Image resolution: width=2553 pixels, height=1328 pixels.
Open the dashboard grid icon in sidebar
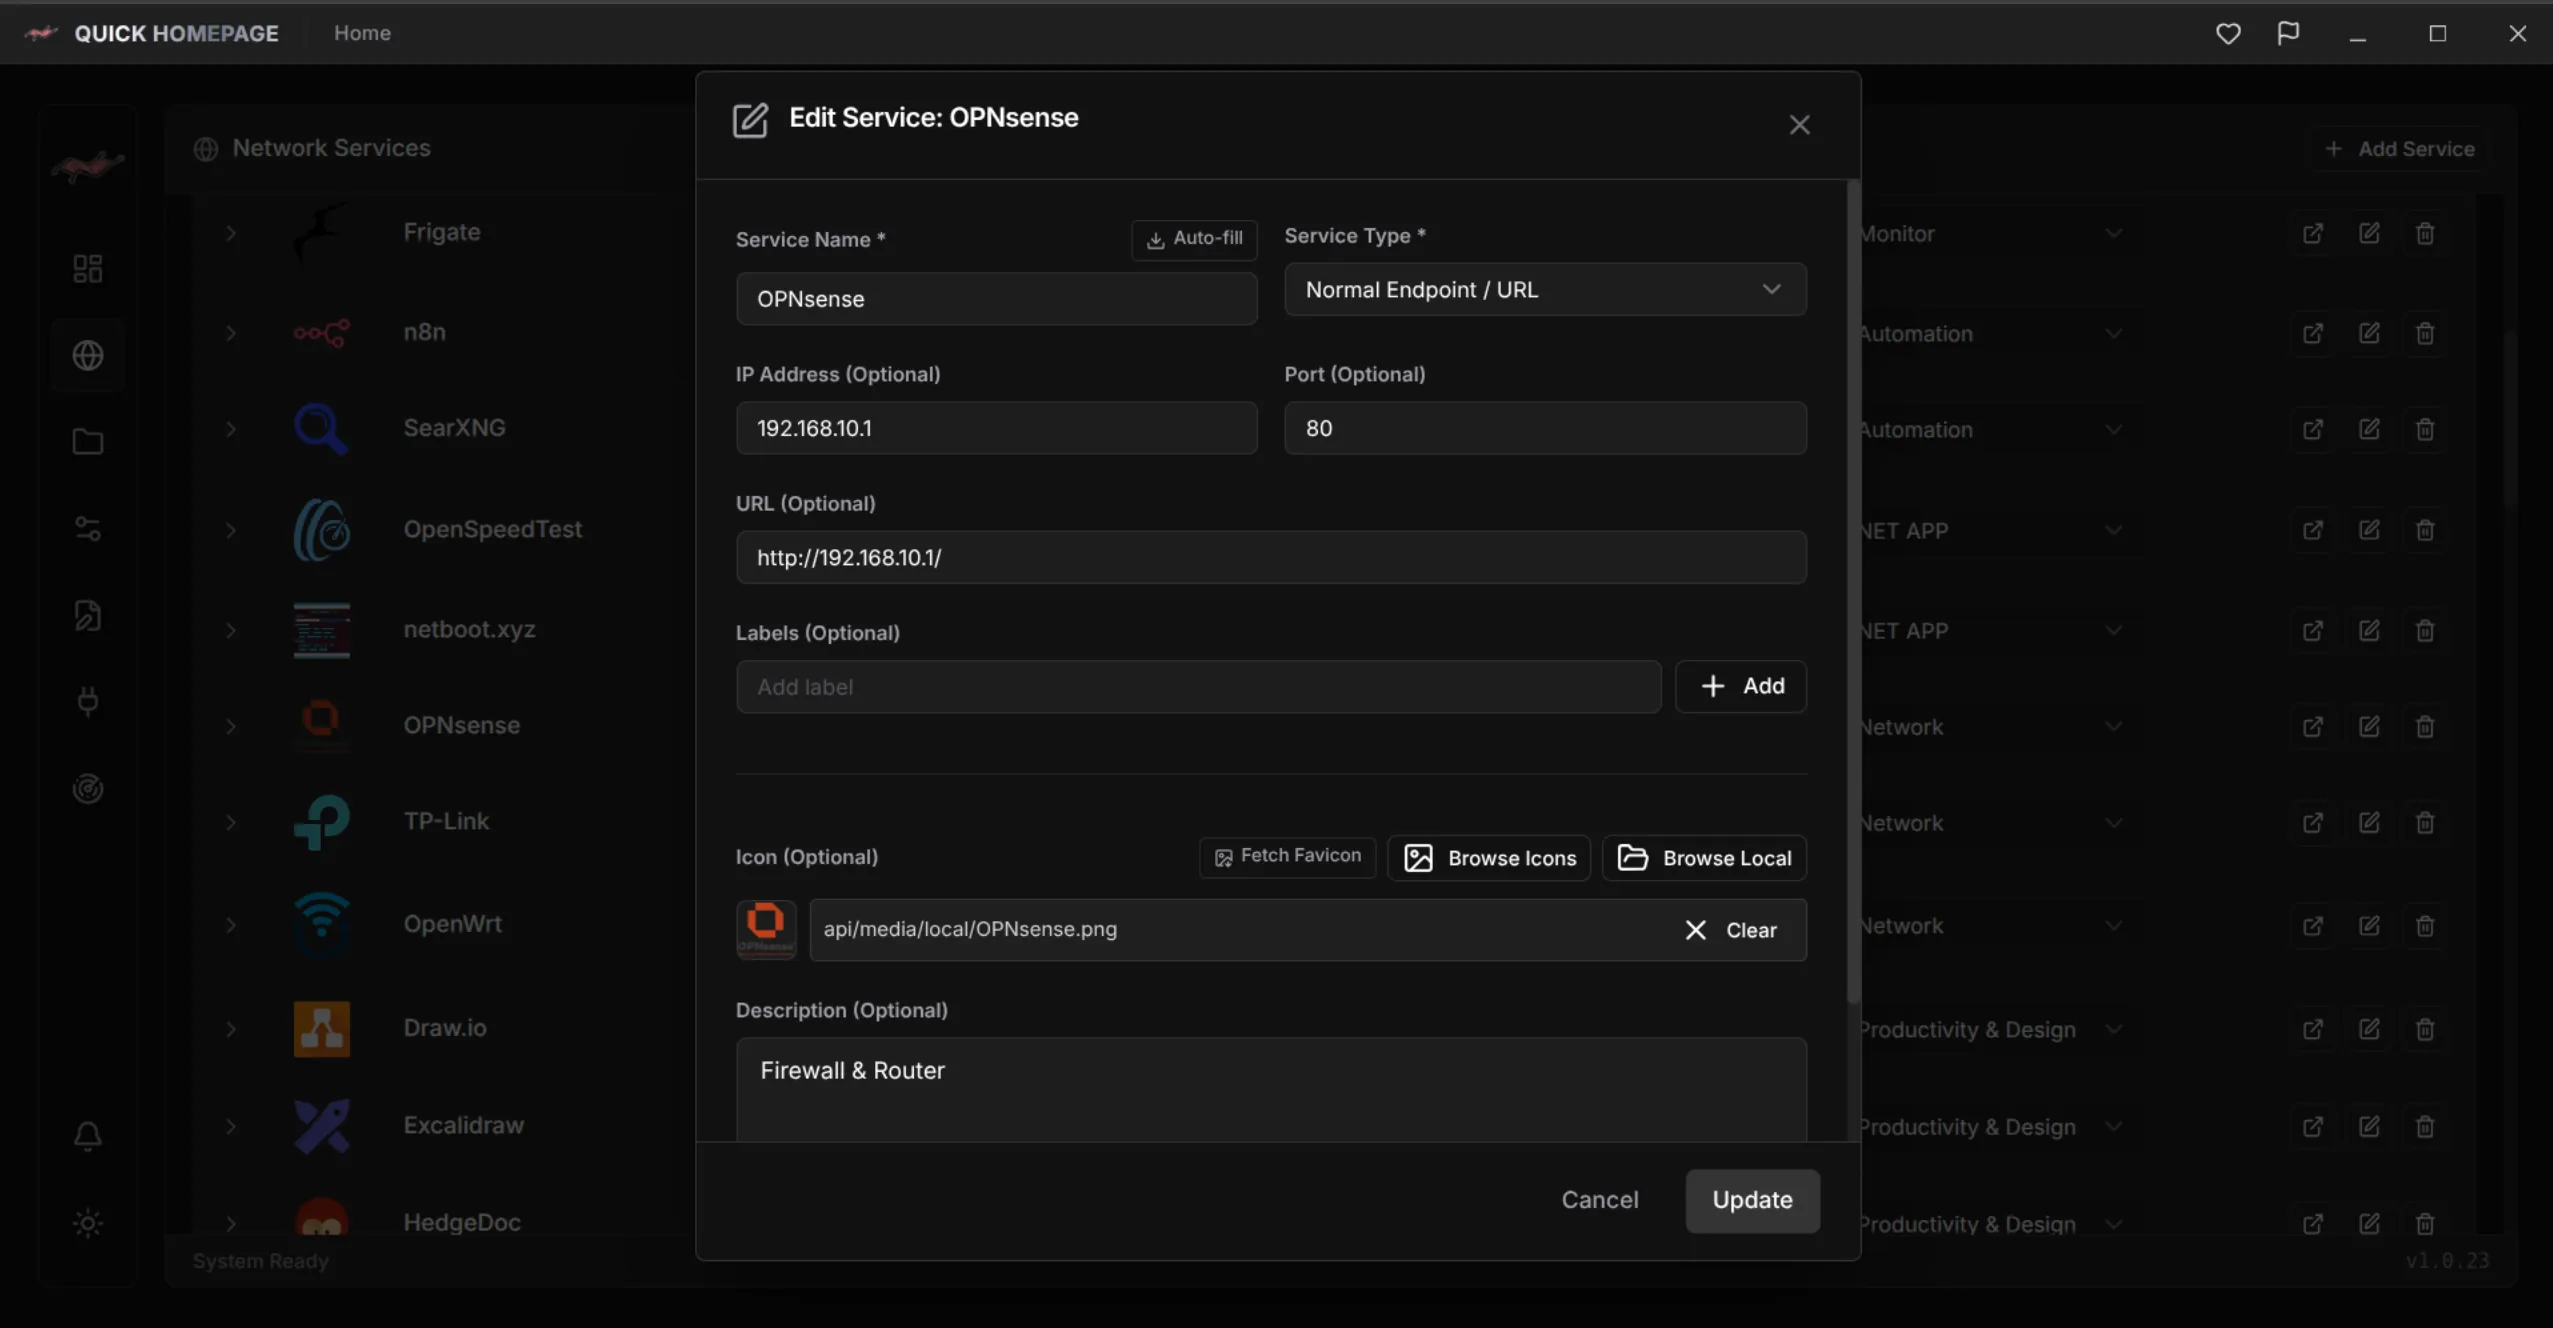(88, 268)
